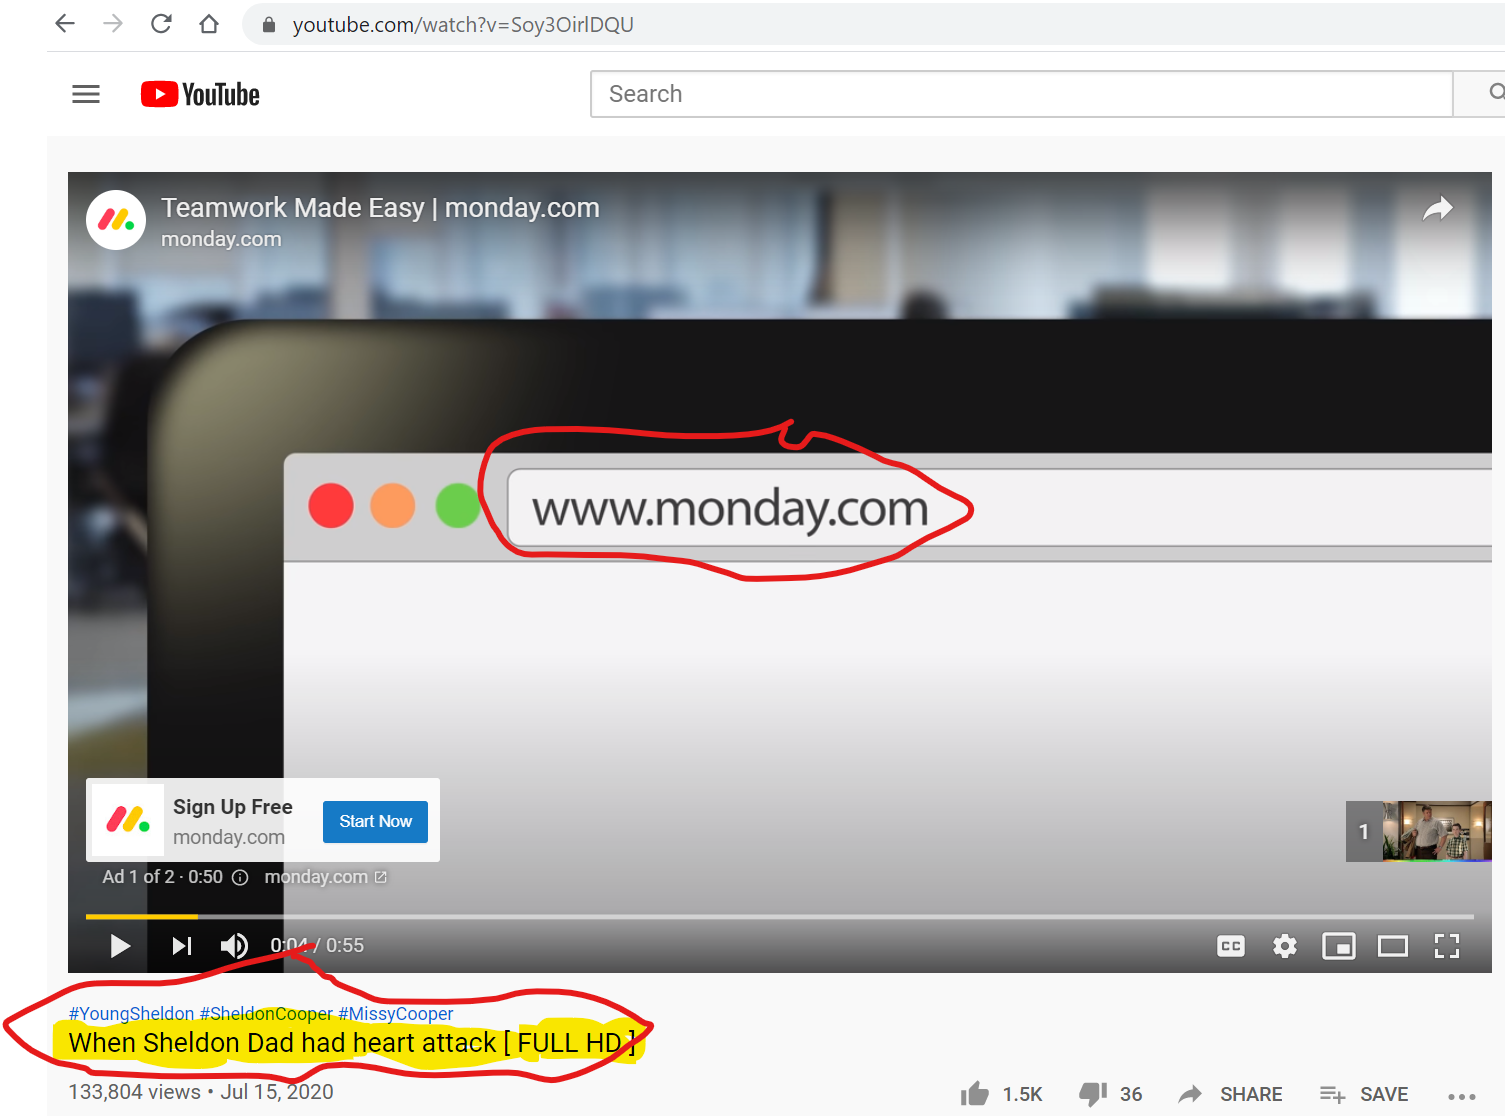1505x1116 pixels.
Task: Click the share arrow in the video corner
Action: point(1437,208)
